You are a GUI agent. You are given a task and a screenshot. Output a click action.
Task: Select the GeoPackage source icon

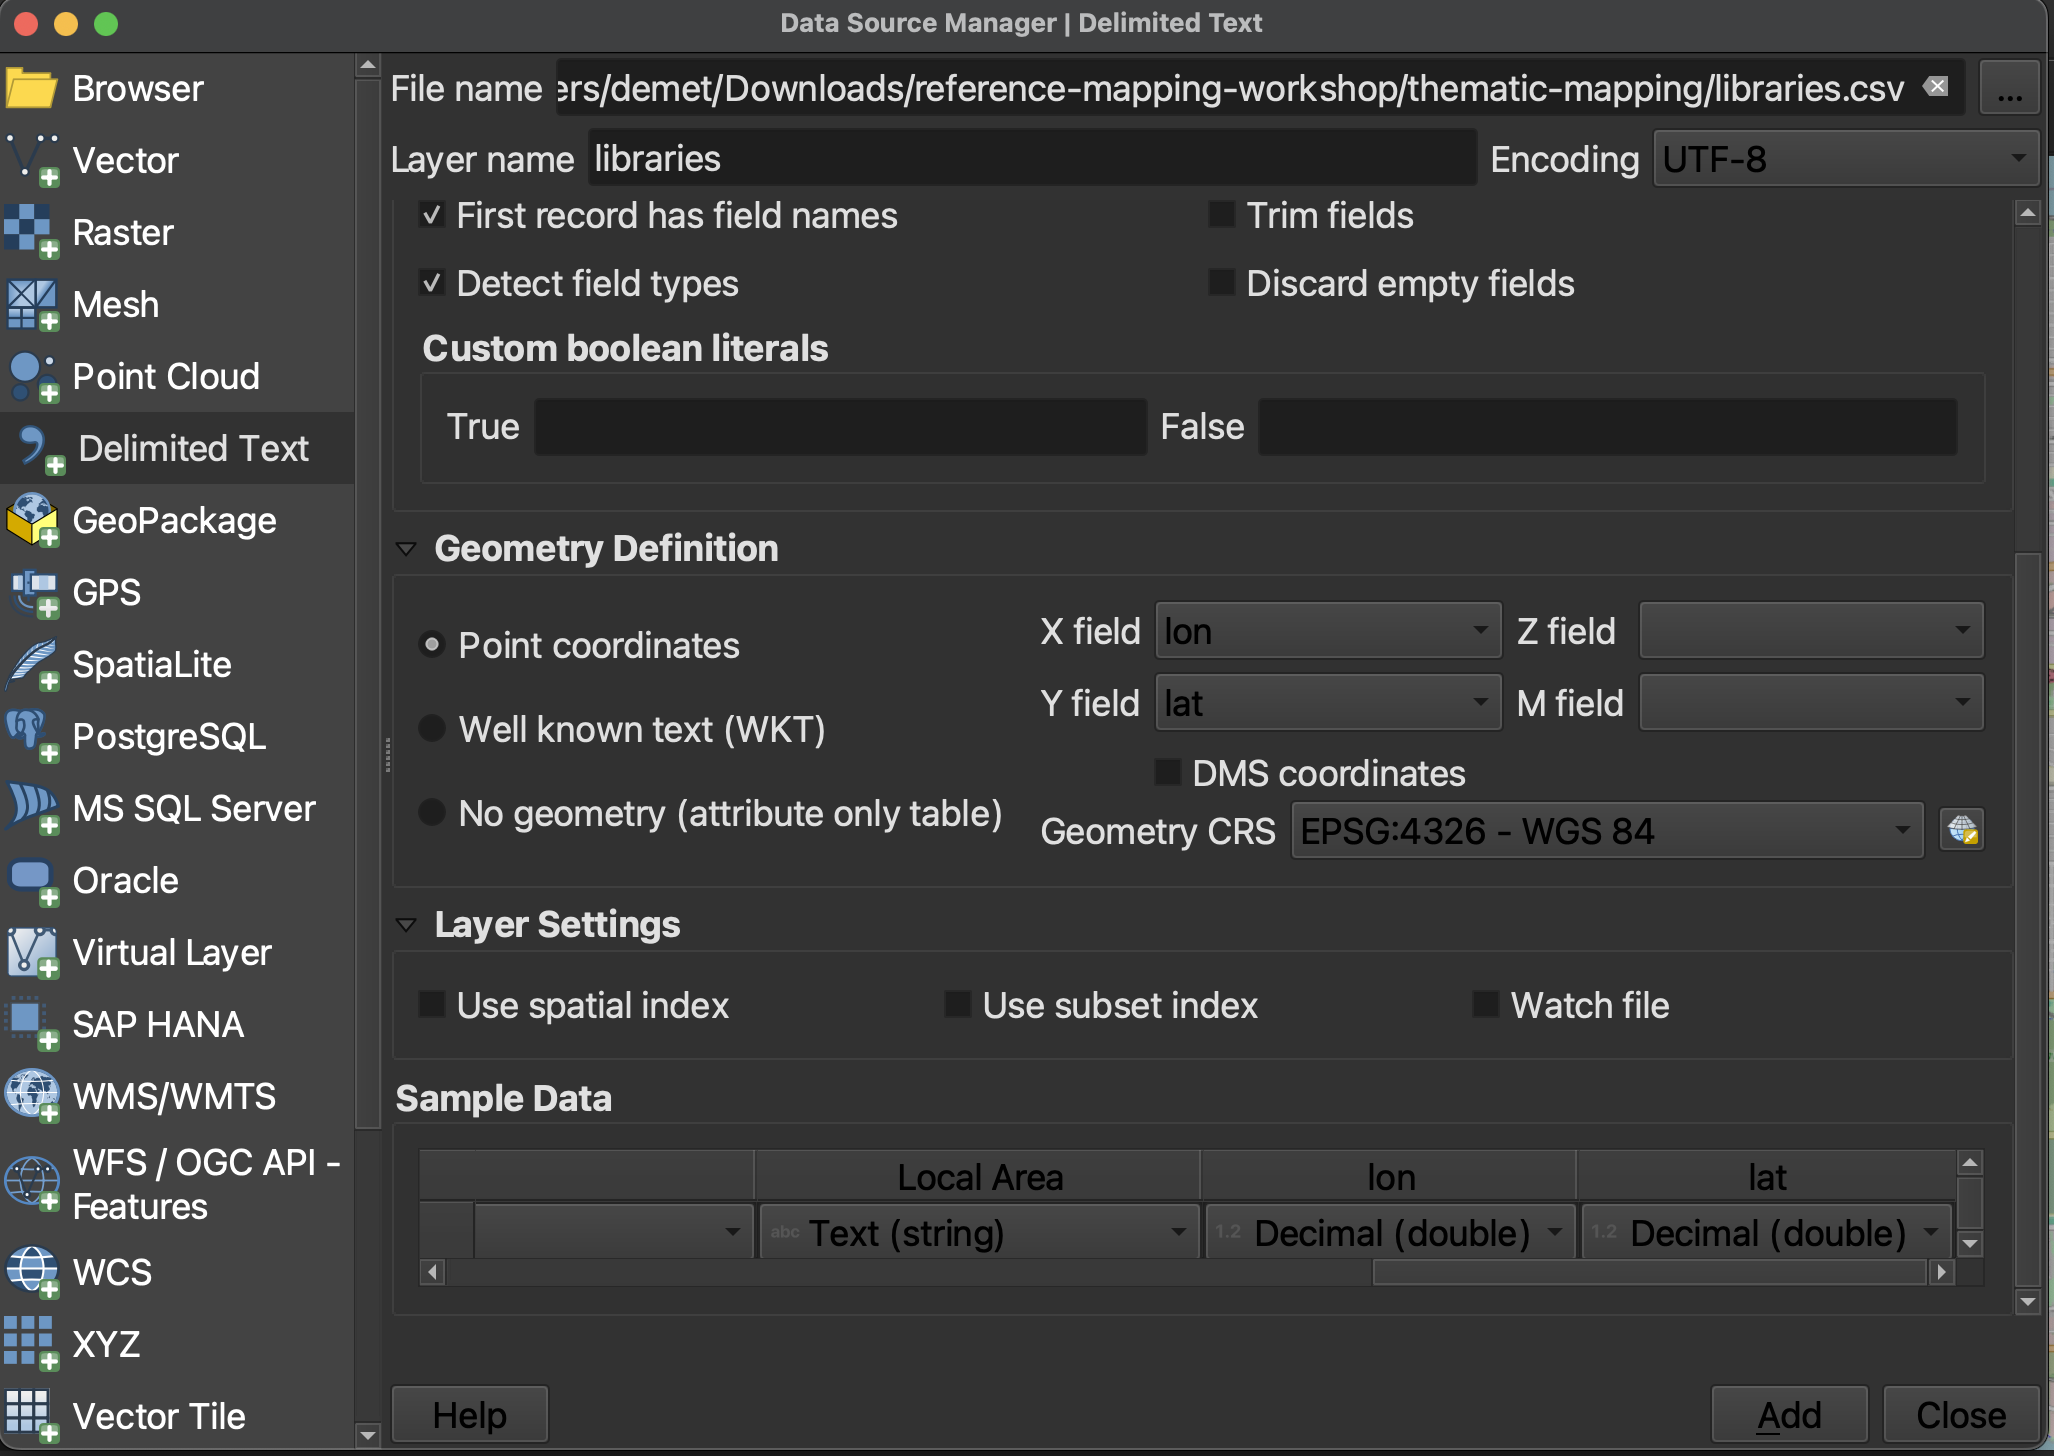(32, 520)
